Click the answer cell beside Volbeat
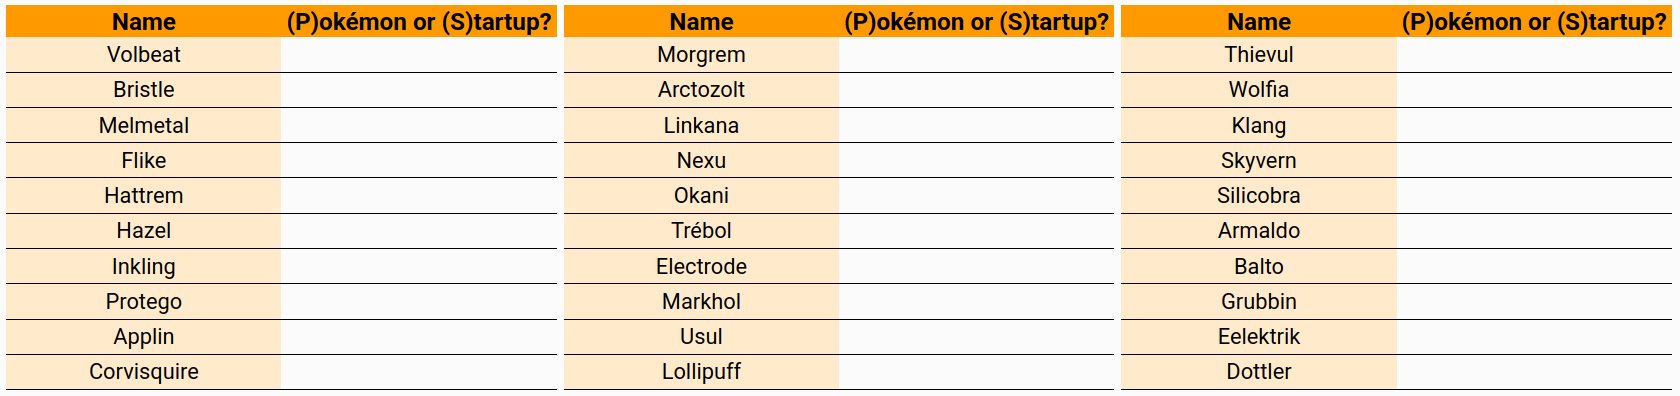This screenshot has width=1680, height=396. coord(418,55)
